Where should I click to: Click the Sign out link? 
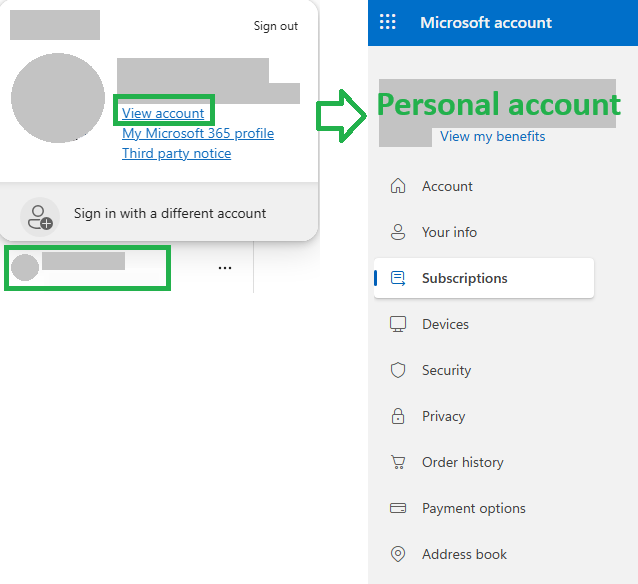pos(275,26)
